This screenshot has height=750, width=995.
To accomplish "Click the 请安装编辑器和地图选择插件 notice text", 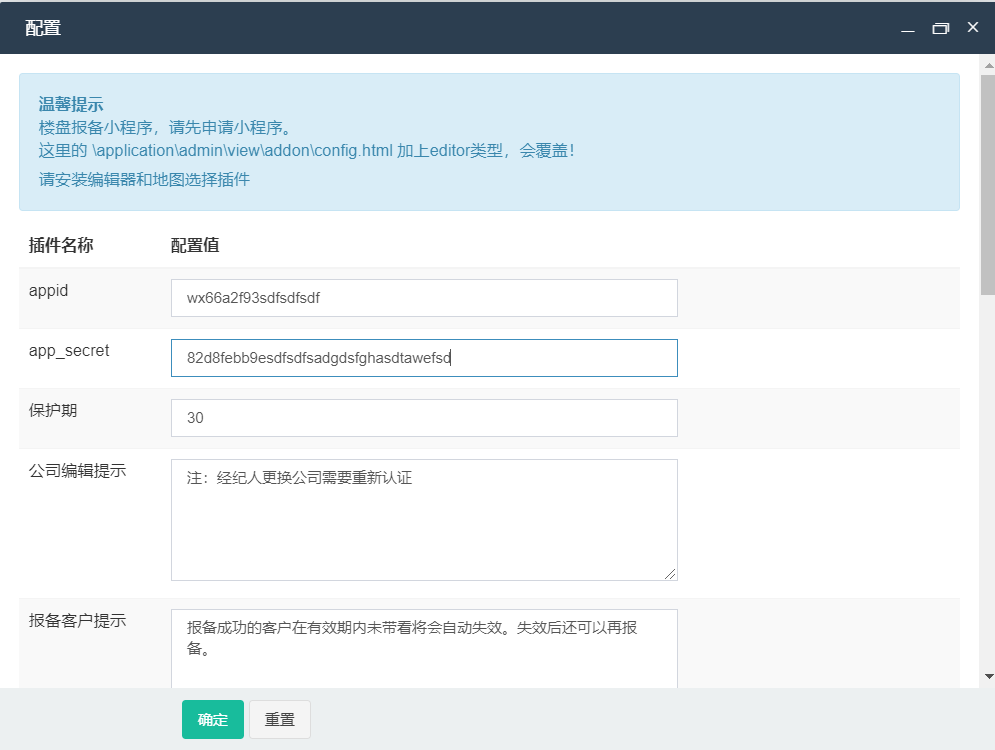I will click(144, 180).
